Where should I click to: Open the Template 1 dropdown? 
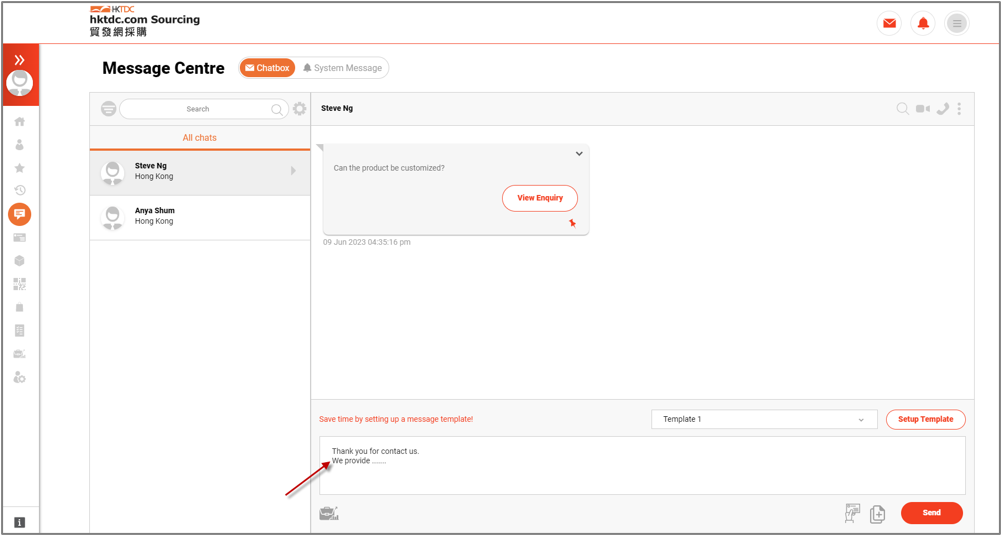764,419
